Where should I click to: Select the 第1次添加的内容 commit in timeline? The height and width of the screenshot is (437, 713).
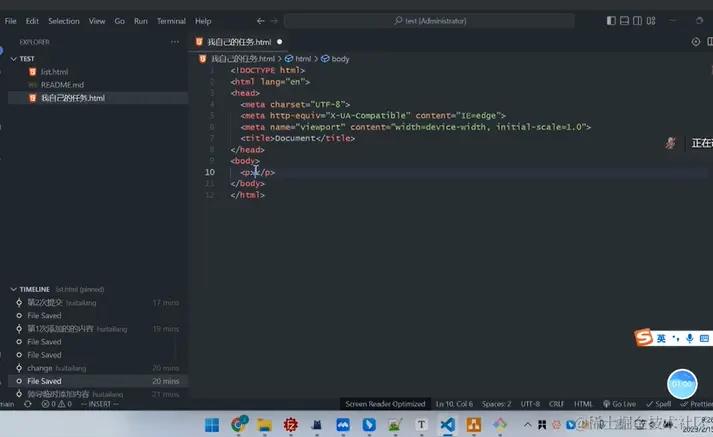[60, 329]
